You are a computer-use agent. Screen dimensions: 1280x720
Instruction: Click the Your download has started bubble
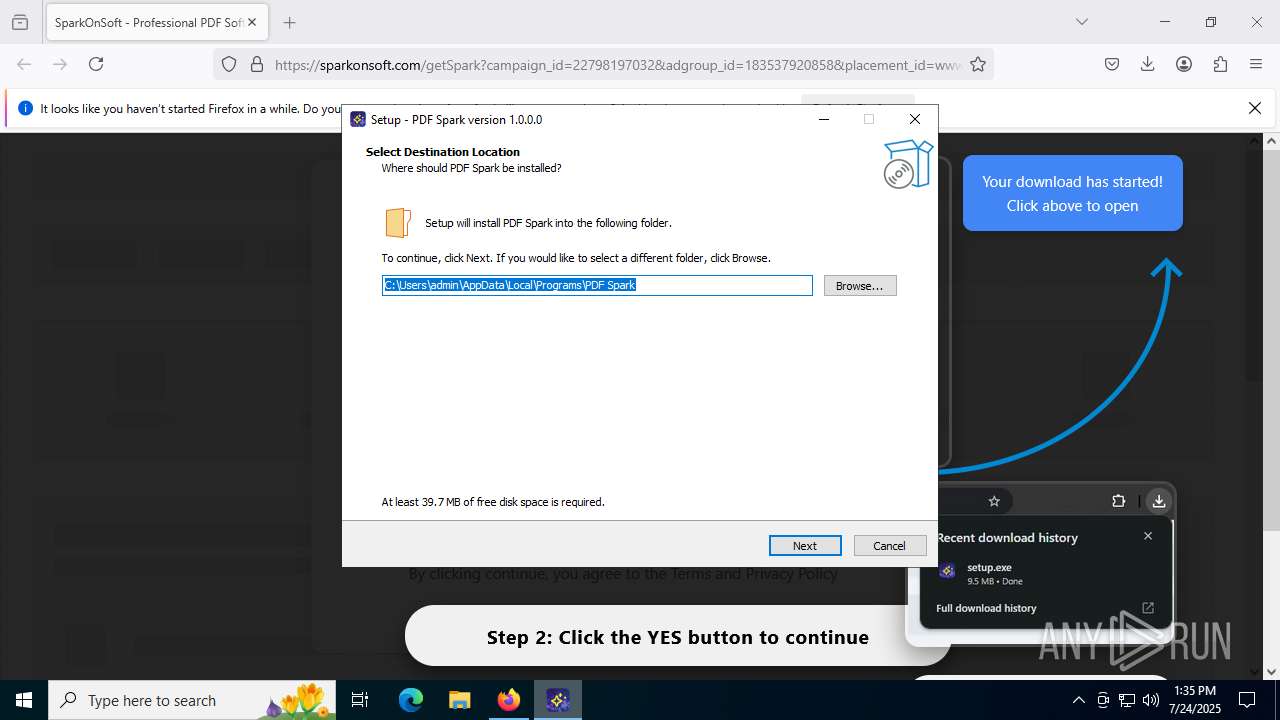point(1073,193)
